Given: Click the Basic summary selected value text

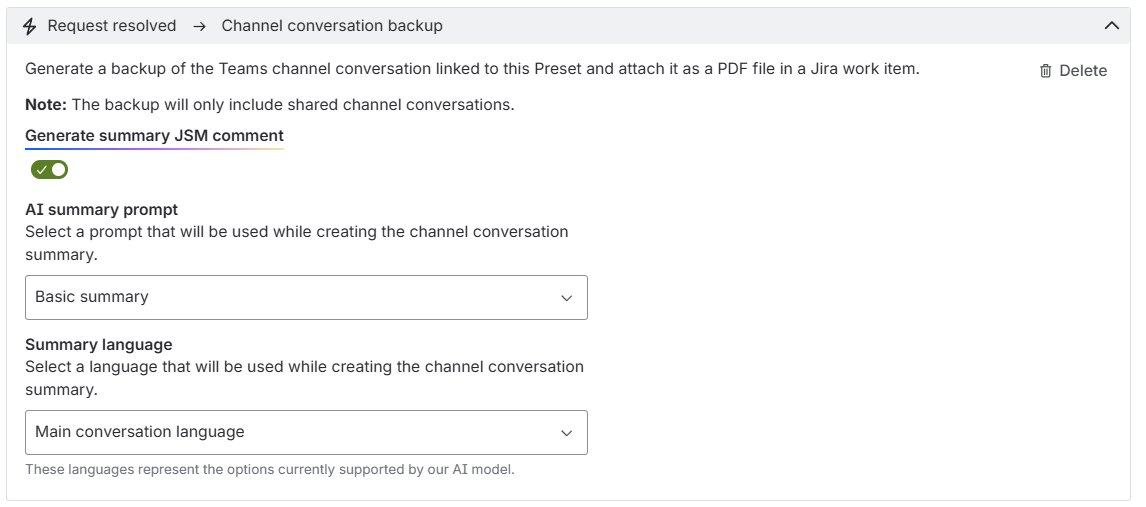Looking at the screenshot, I should pos(91,297).
